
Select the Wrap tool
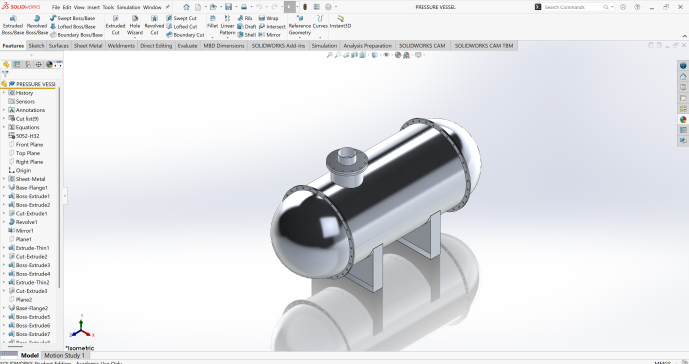(x=268, y=18)
